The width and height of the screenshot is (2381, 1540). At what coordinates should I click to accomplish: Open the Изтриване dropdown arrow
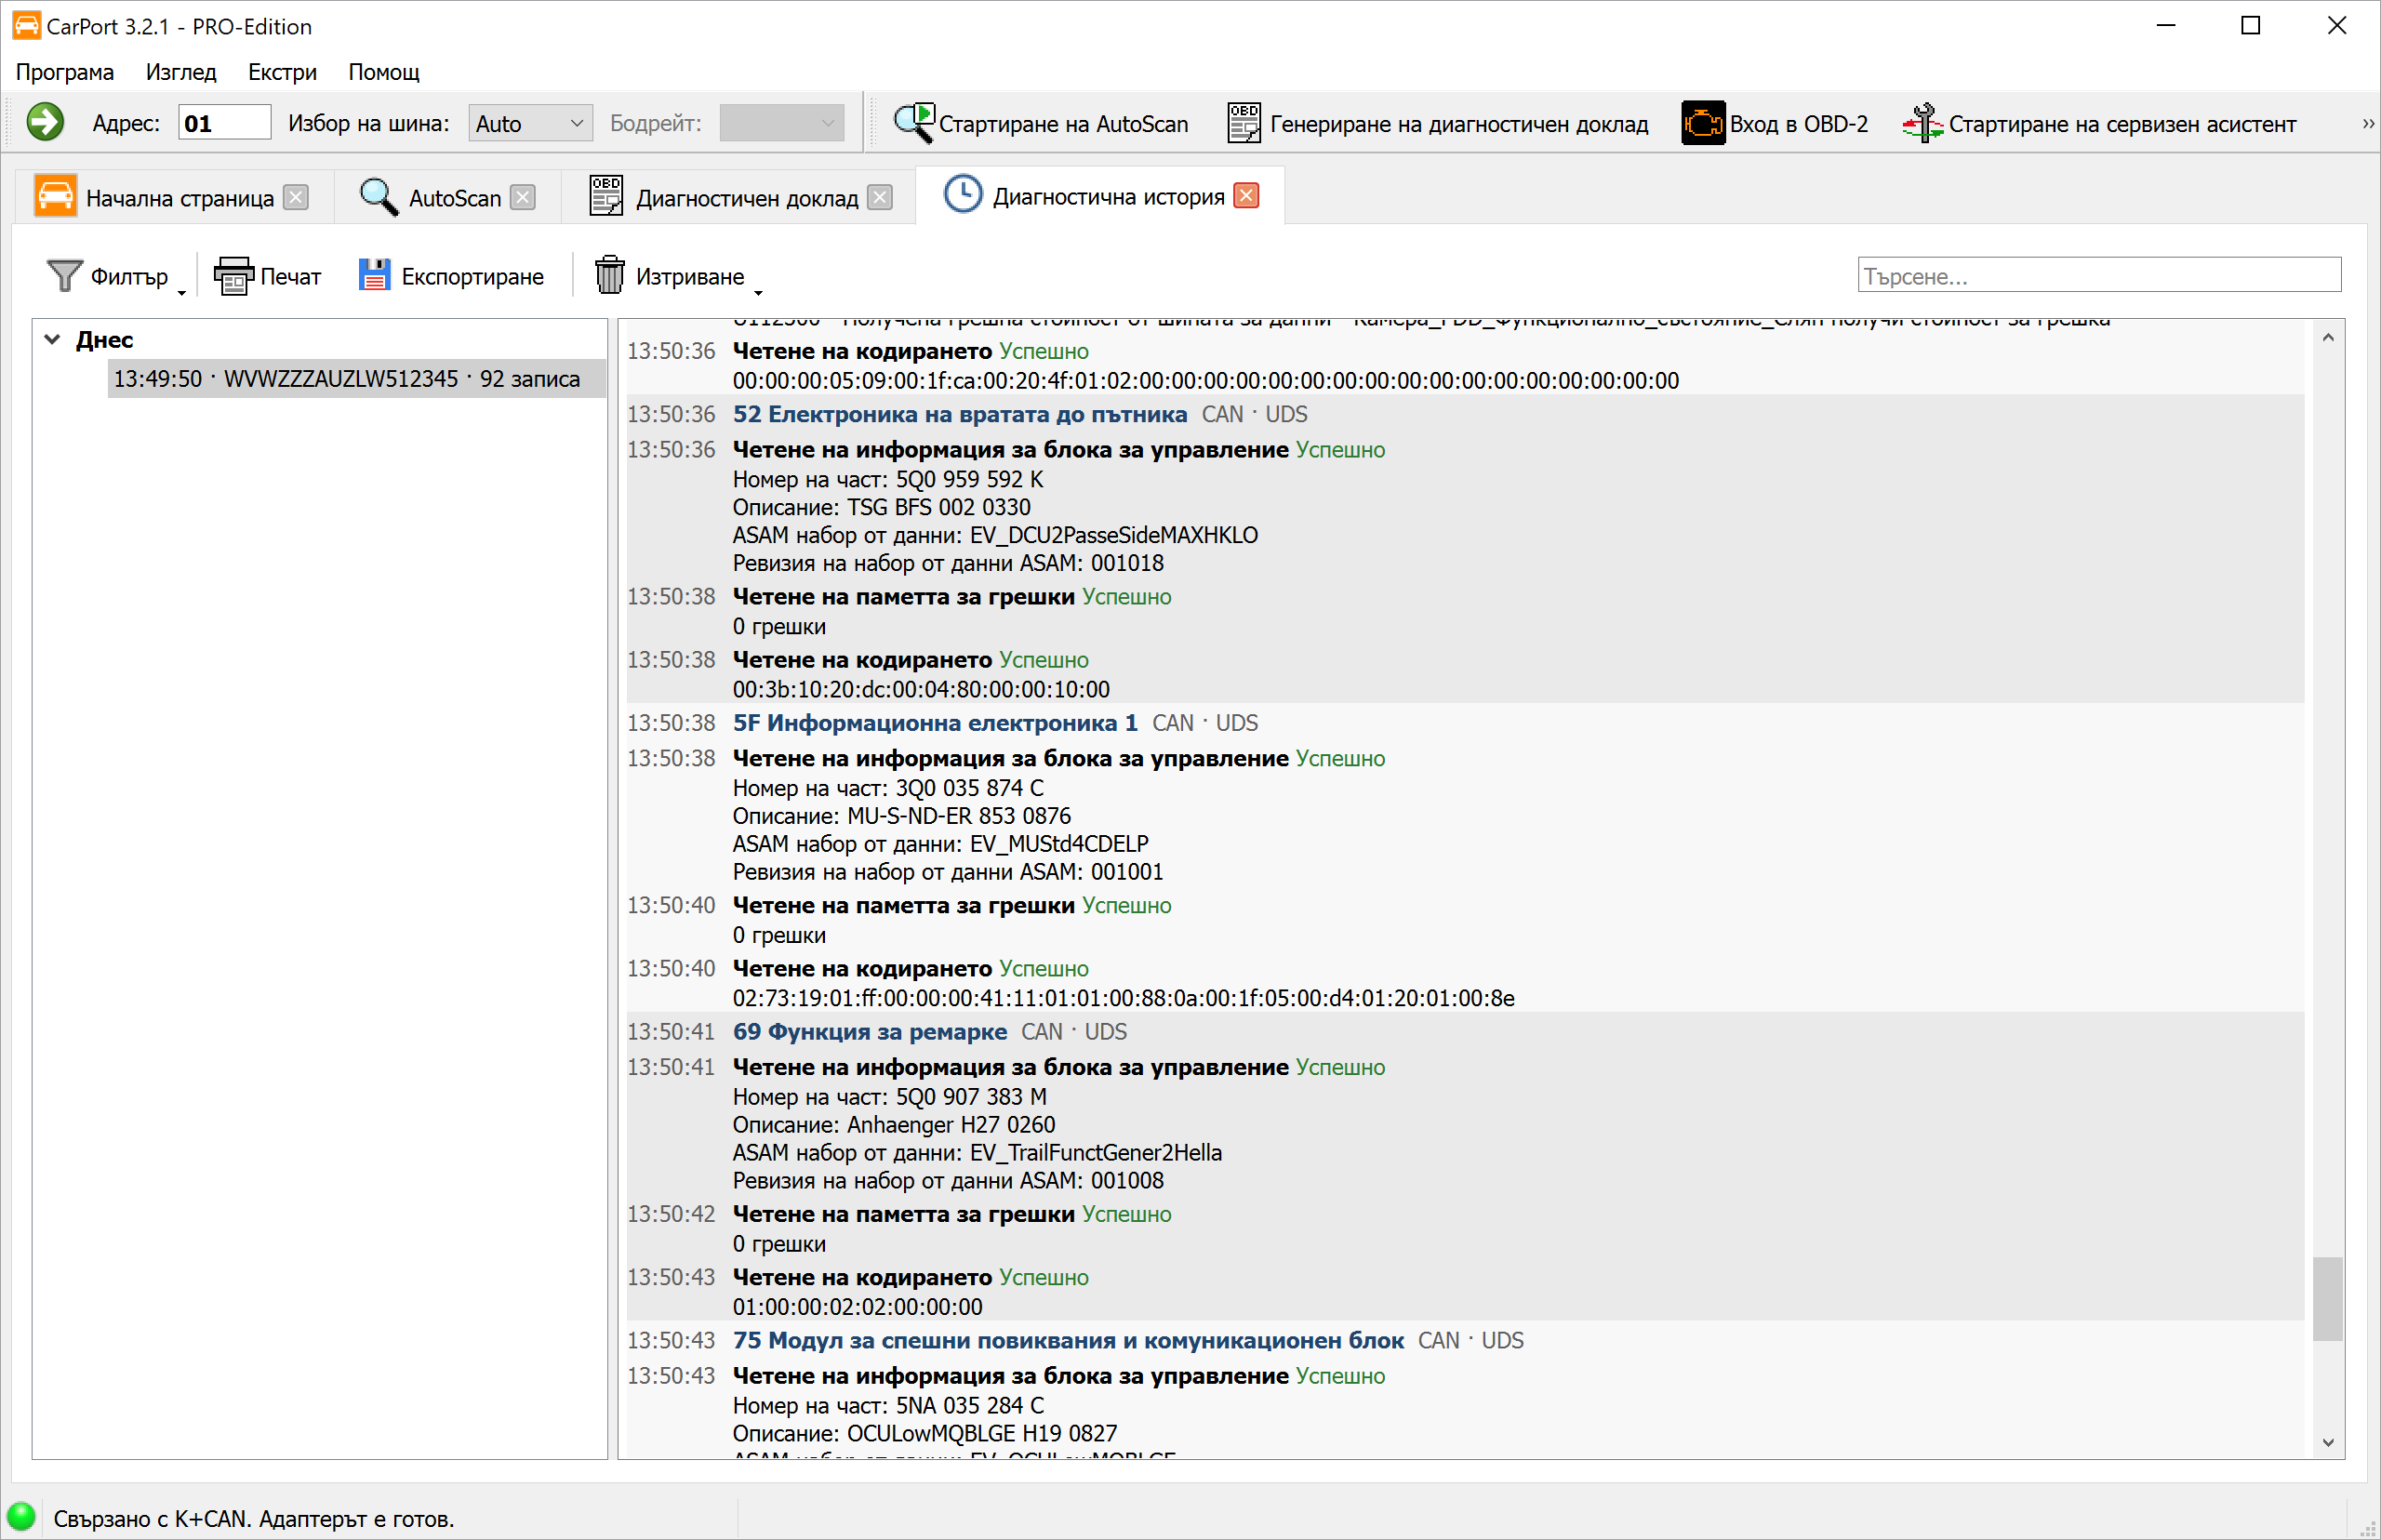[758, 292]
